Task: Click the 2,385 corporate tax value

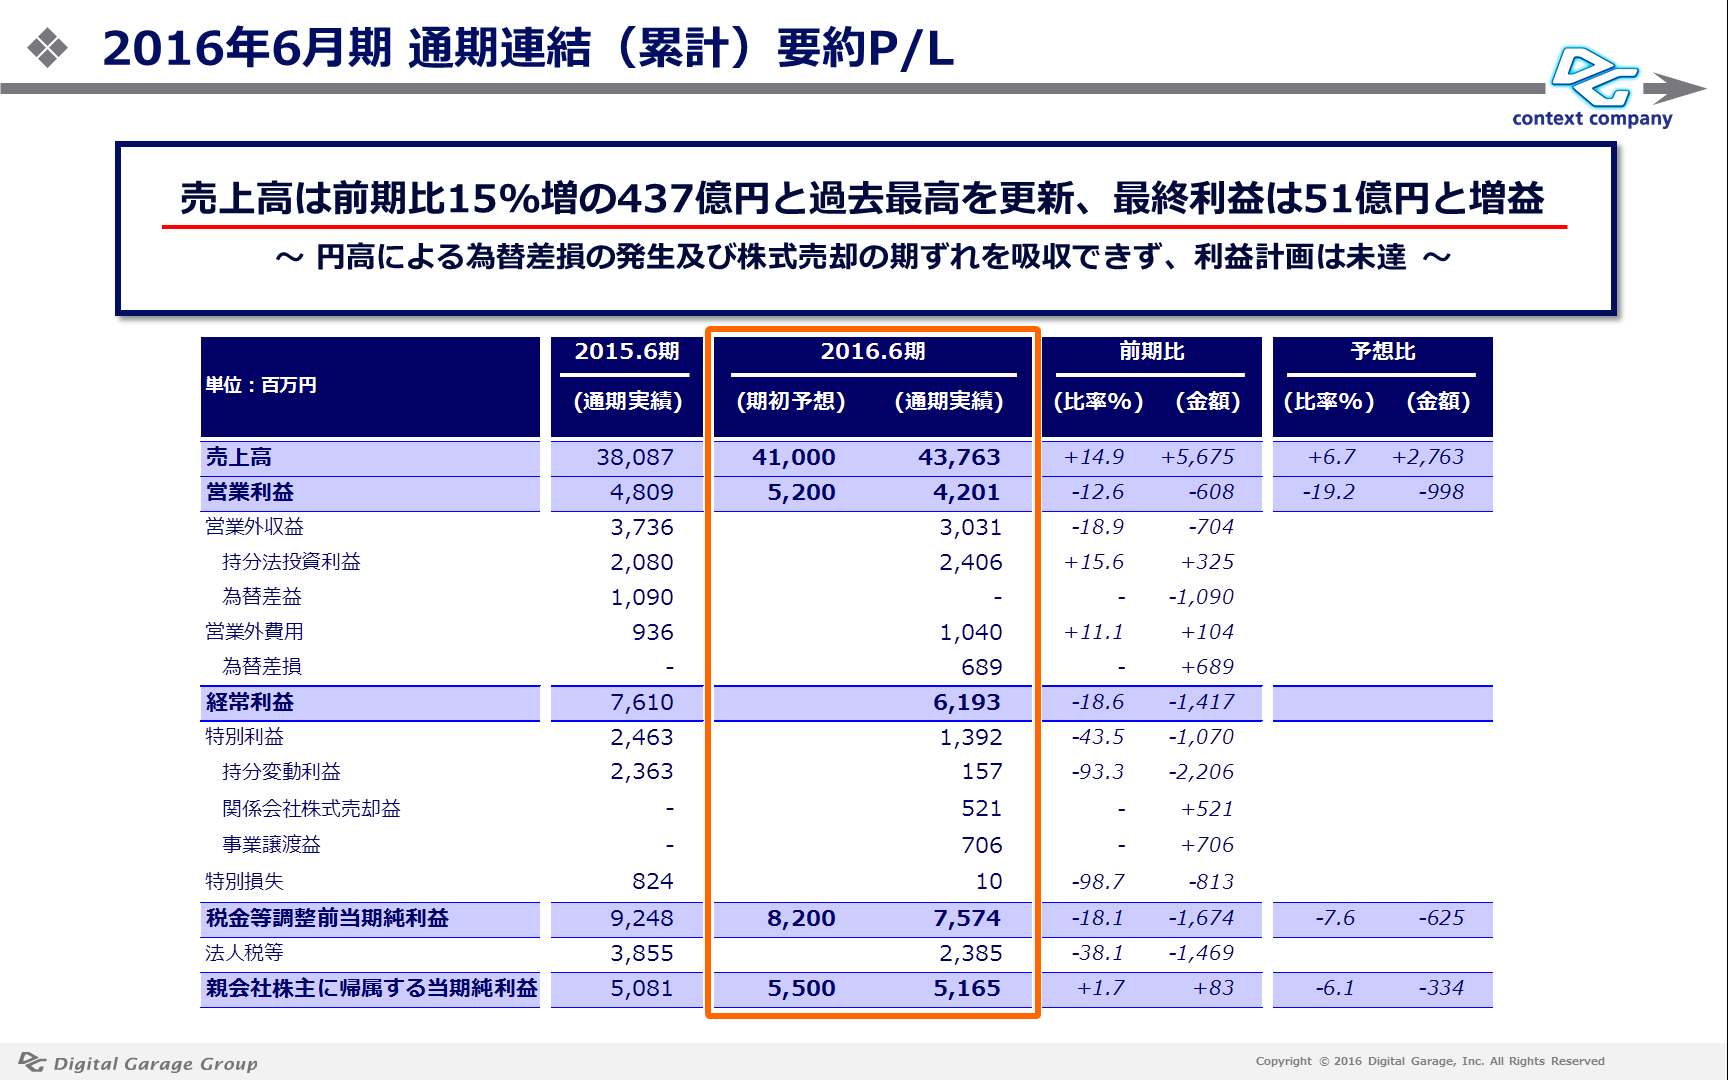Action: click(970, 953)
